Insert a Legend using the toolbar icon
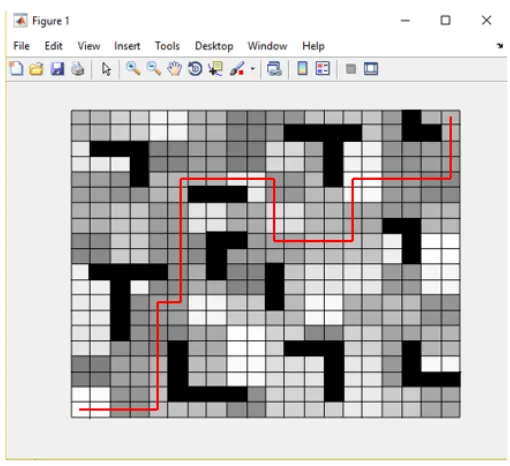 (323, 69)
